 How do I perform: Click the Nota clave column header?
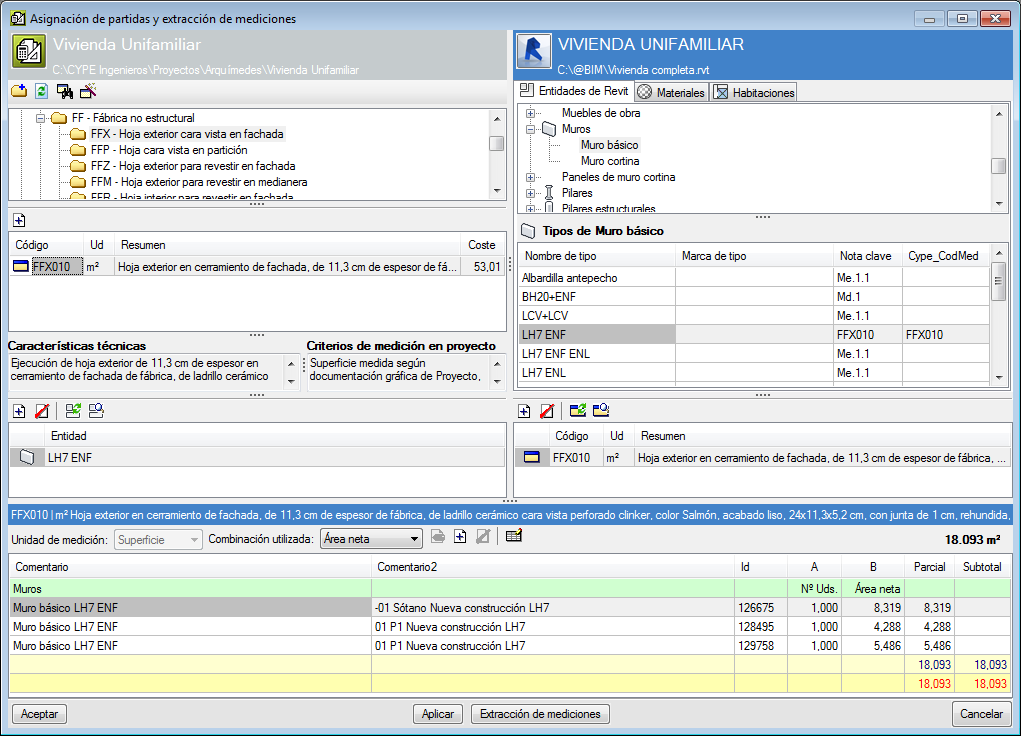866,256
